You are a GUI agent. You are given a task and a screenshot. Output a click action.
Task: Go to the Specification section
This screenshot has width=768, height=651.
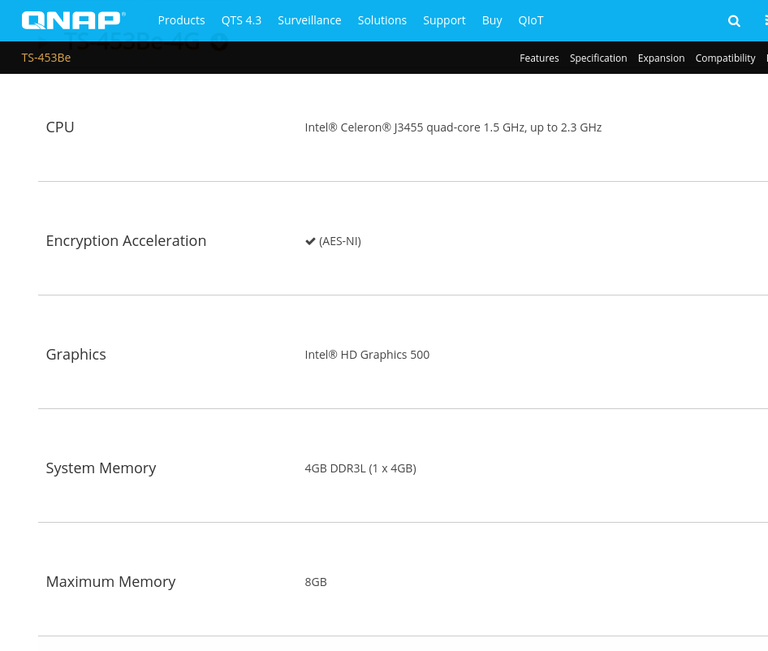tap(598, 58)
